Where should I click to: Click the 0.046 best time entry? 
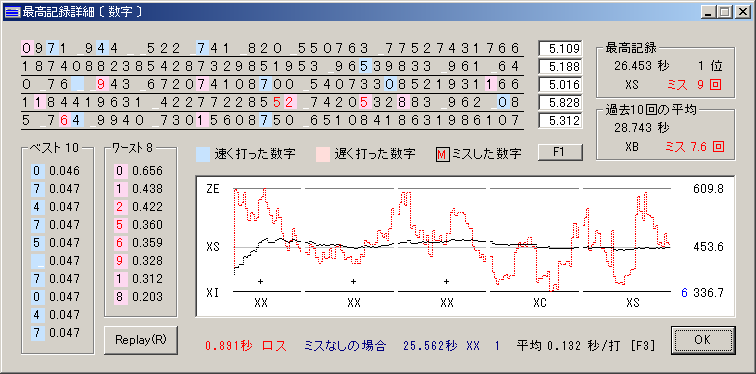[x=66, y=171]
